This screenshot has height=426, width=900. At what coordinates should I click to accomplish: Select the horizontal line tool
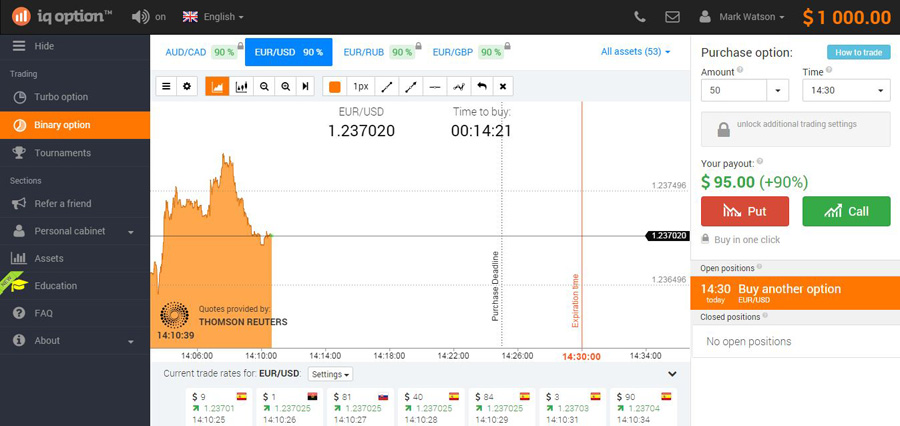(435, 86)
